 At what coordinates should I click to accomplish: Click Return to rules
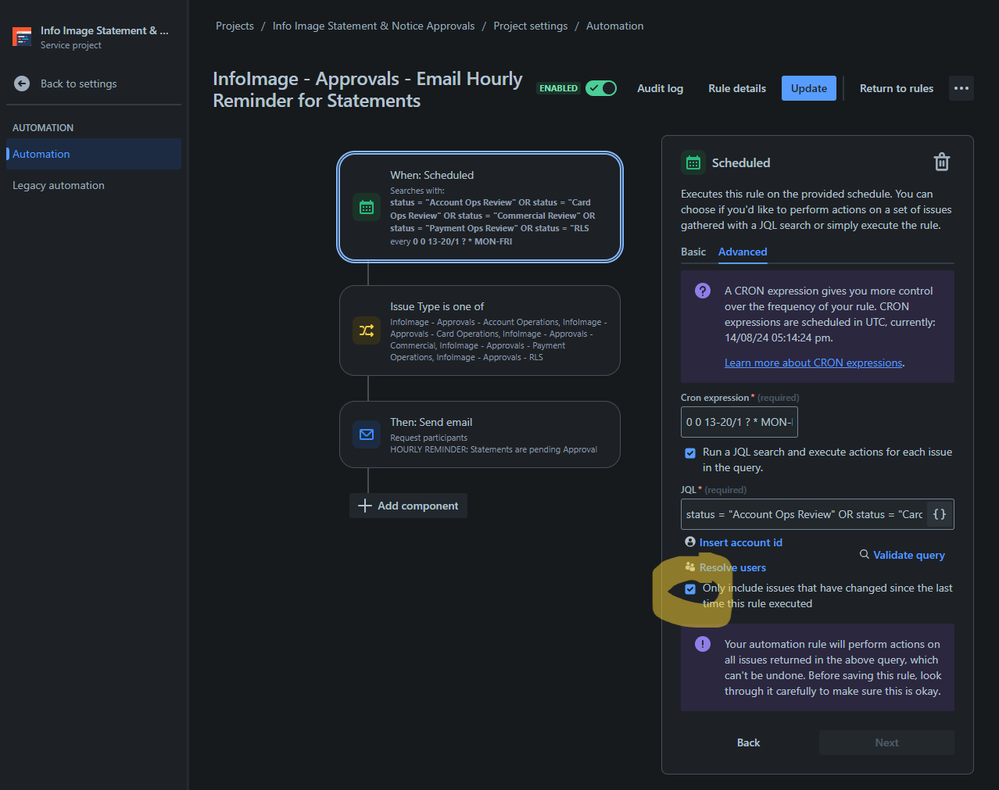point(896,89)
